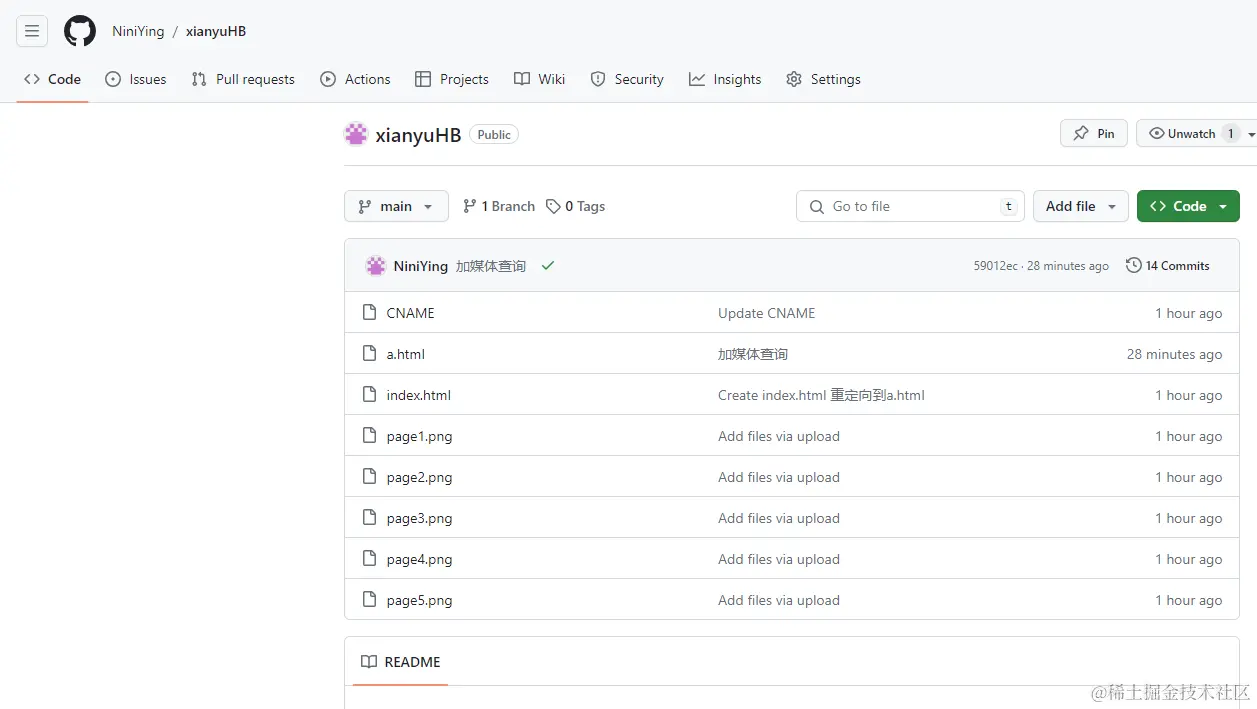Open the Create index.html commit message

pos(821,395)
